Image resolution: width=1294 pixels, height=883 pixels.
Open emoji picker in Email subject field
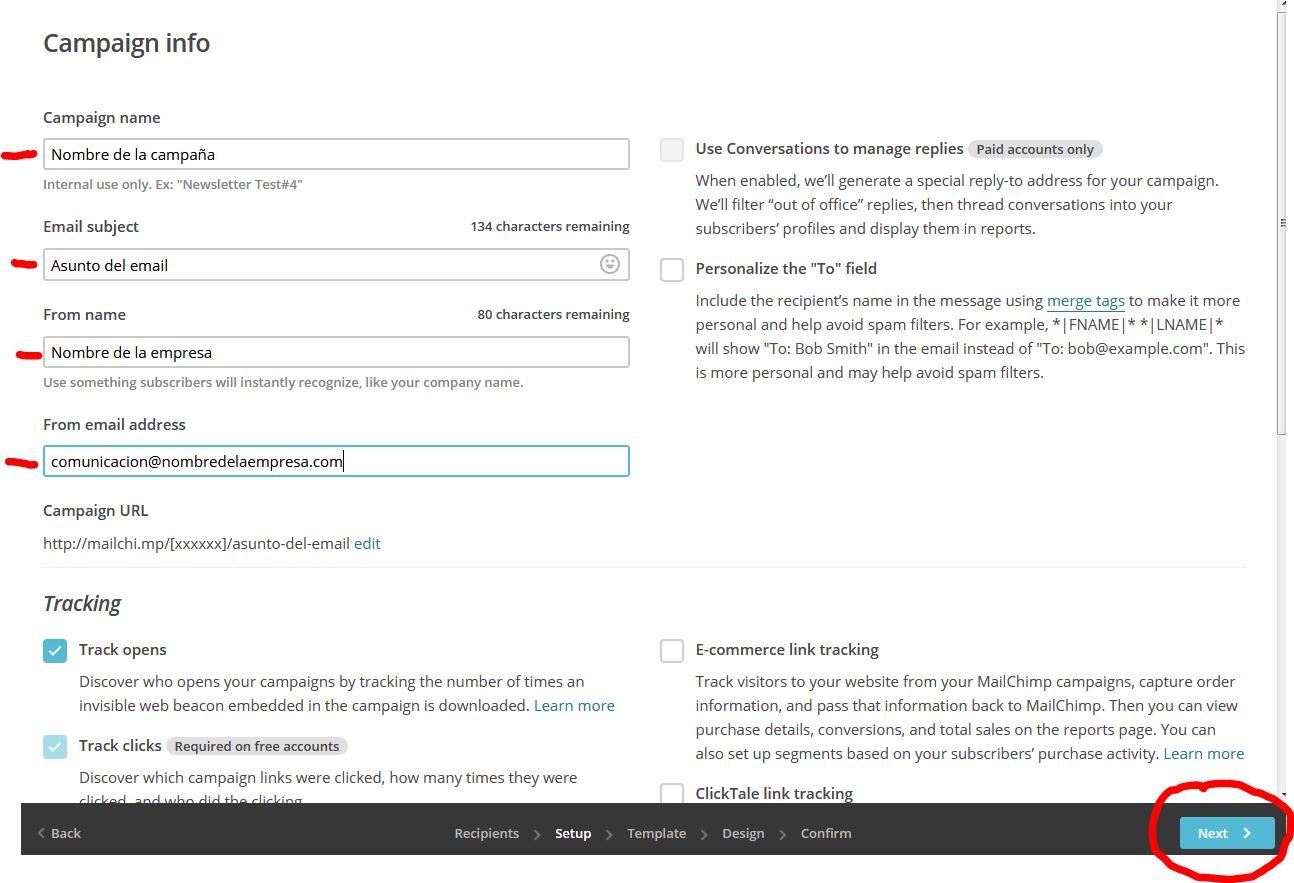[609, 264]
